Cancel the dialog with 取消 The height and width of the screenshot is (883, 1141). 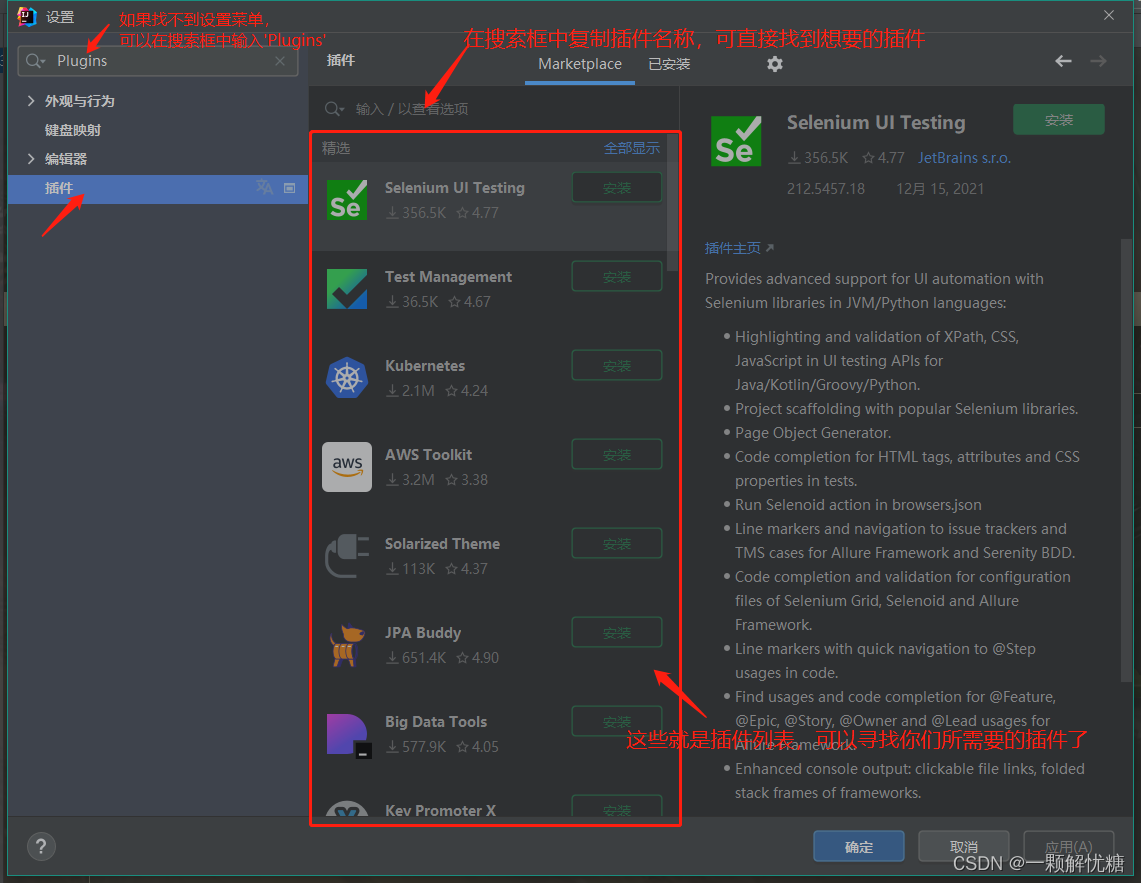coord(963,847)
